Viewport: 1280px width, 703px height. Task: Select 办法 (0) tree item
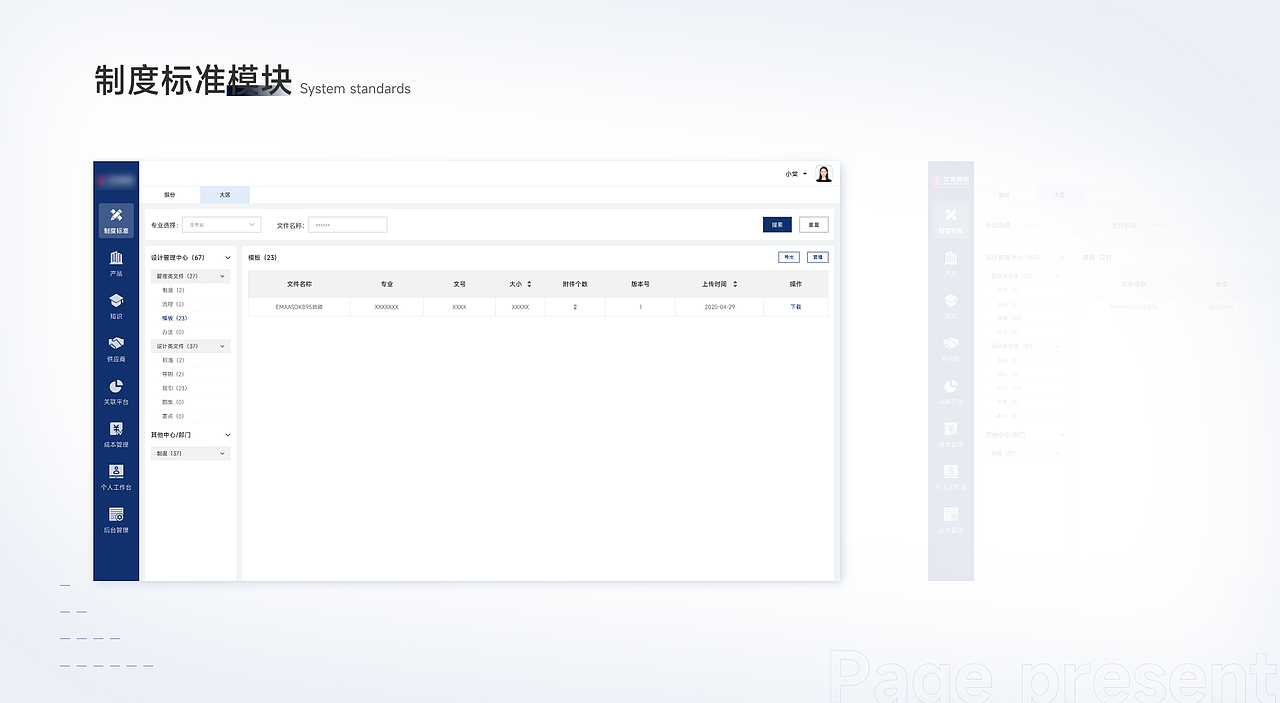(173, 332)
